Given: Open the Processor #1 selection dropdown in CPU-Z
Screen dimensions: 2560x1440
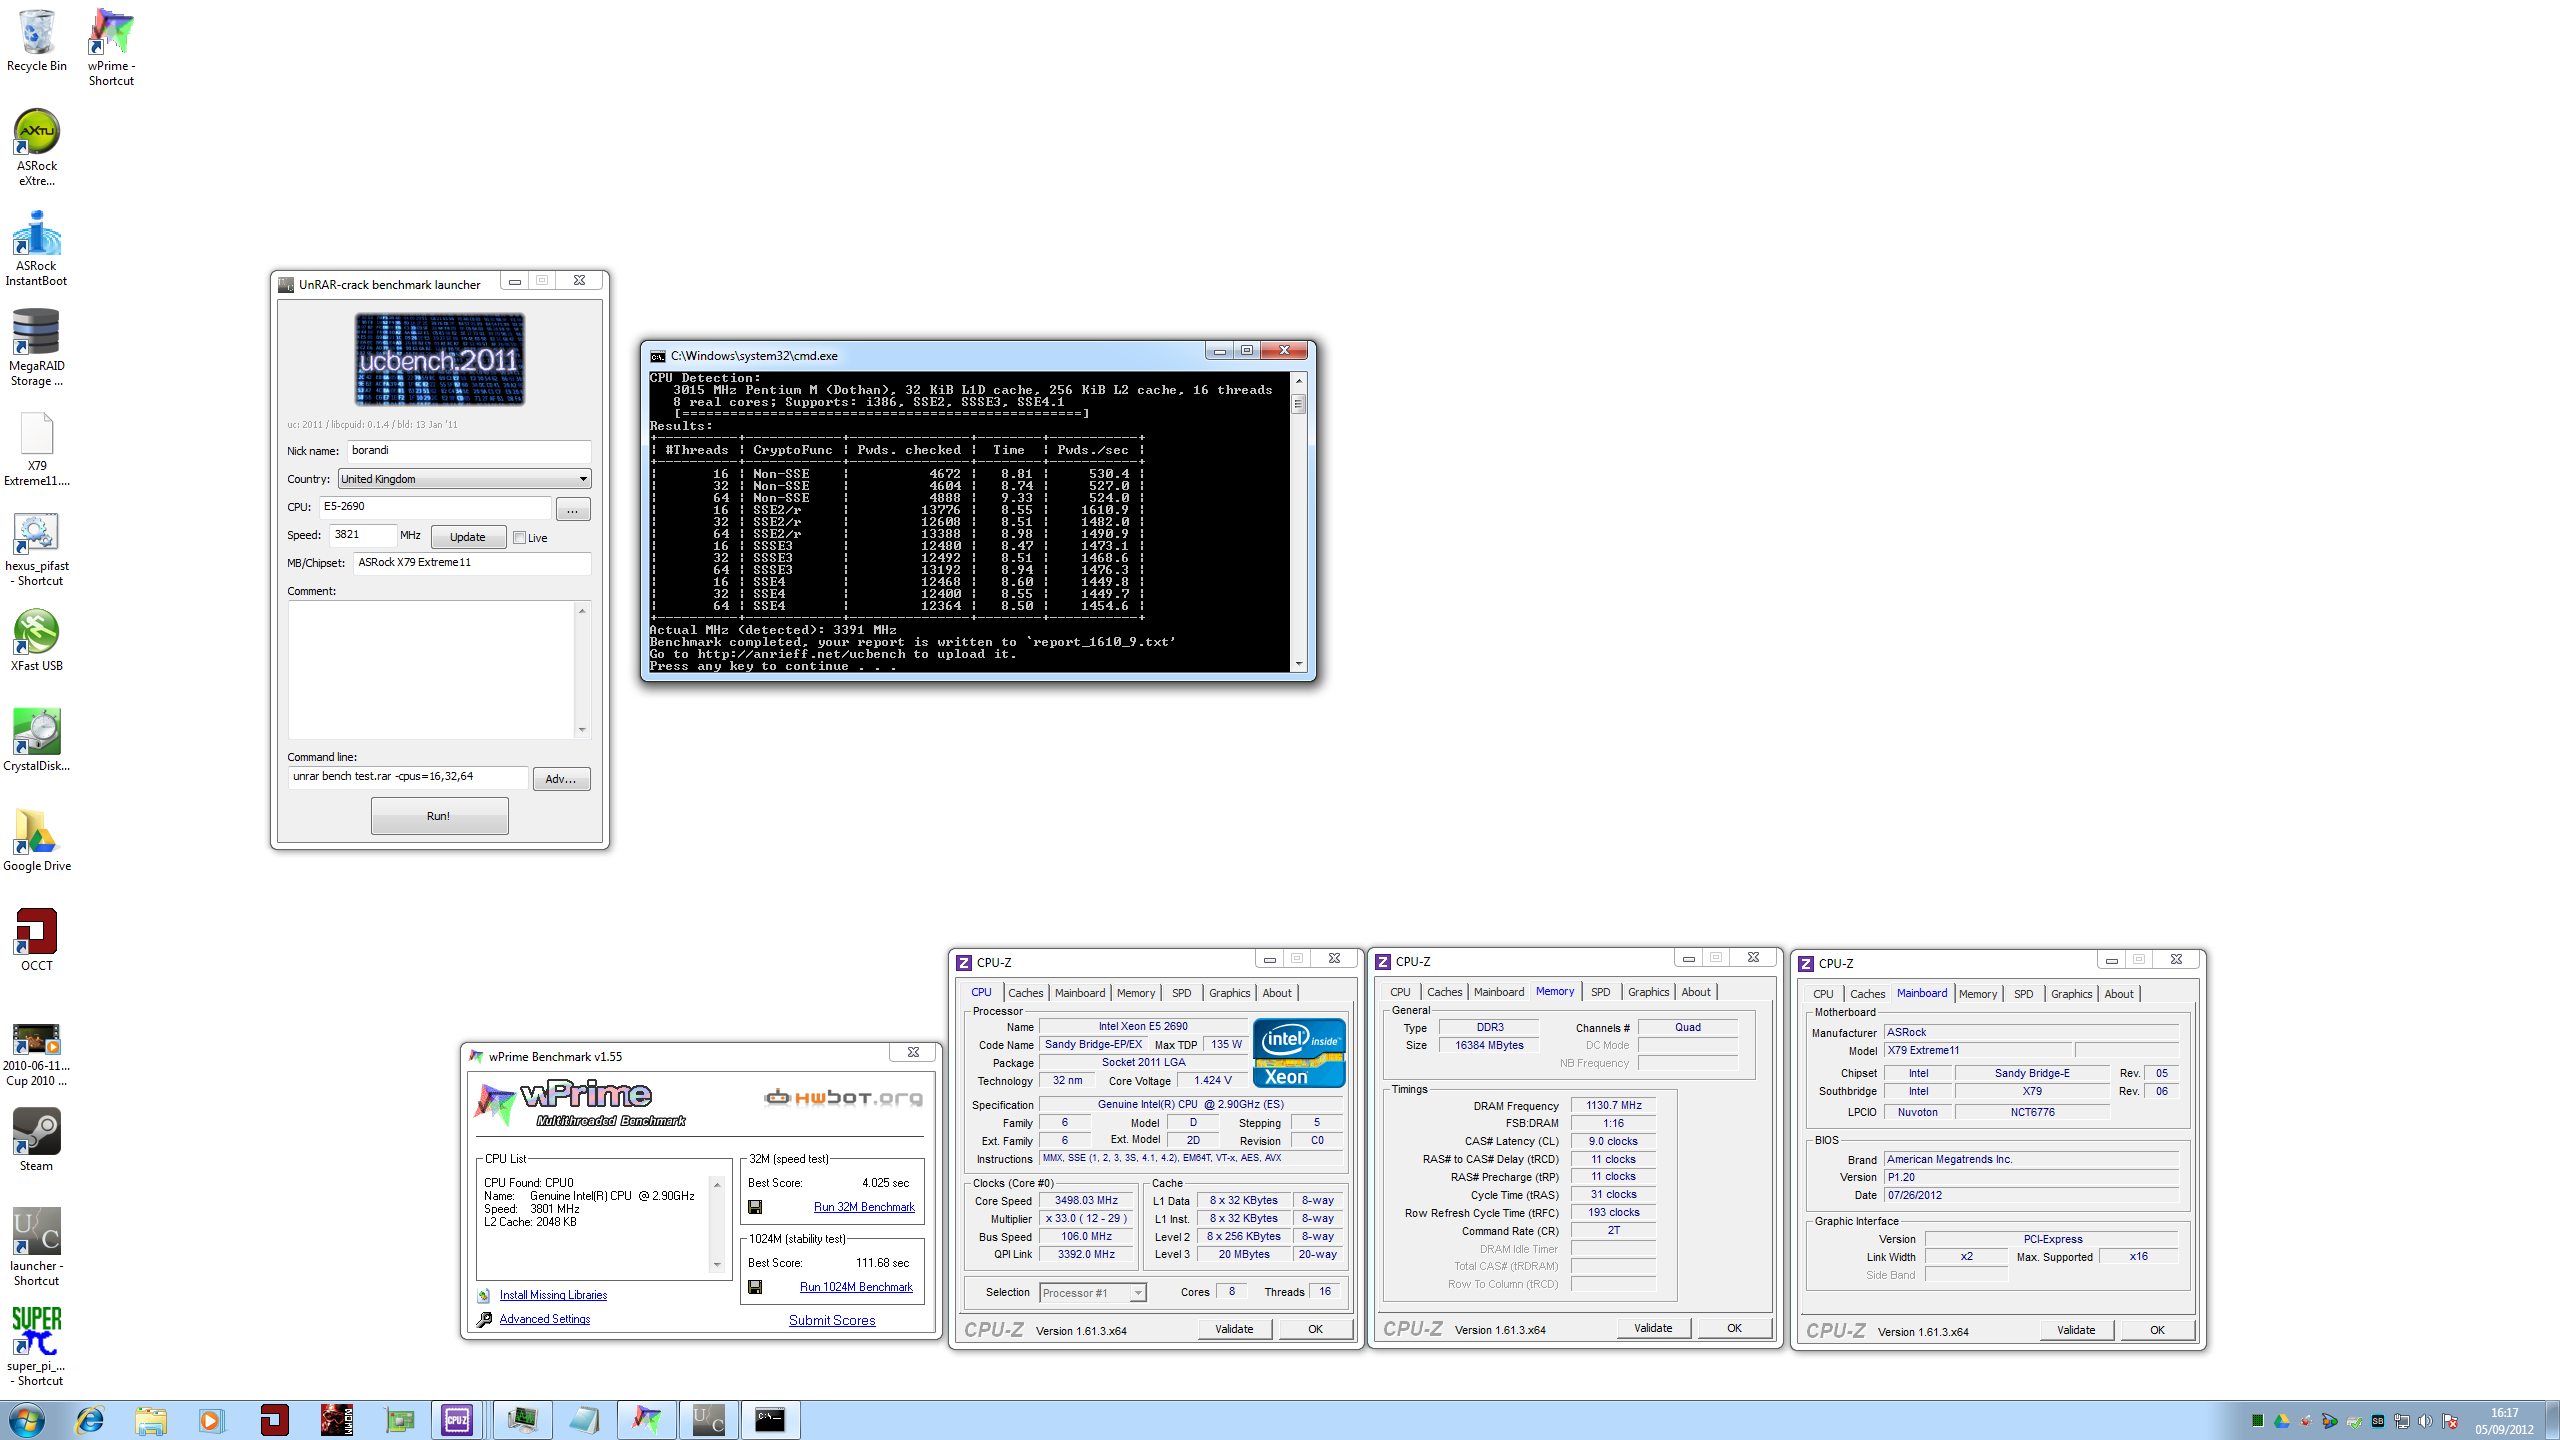Looking at the screenshot, I should click(1092, 1293).
